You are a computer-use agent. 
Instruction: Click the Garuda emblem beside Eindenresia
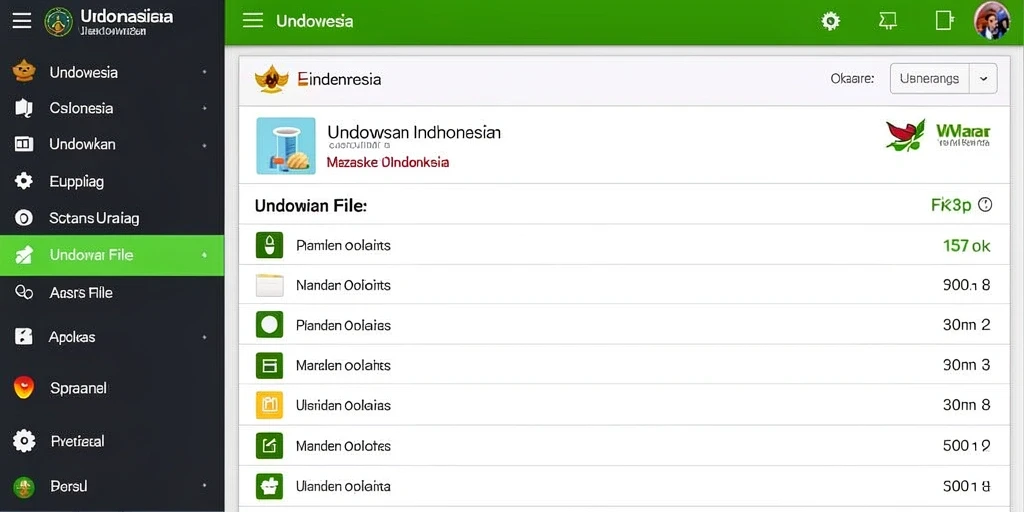coord(271,80)
